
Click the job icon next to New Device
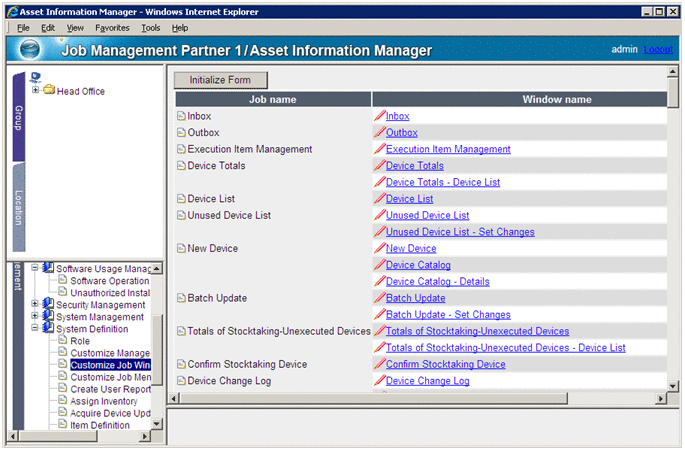point(180,248)
